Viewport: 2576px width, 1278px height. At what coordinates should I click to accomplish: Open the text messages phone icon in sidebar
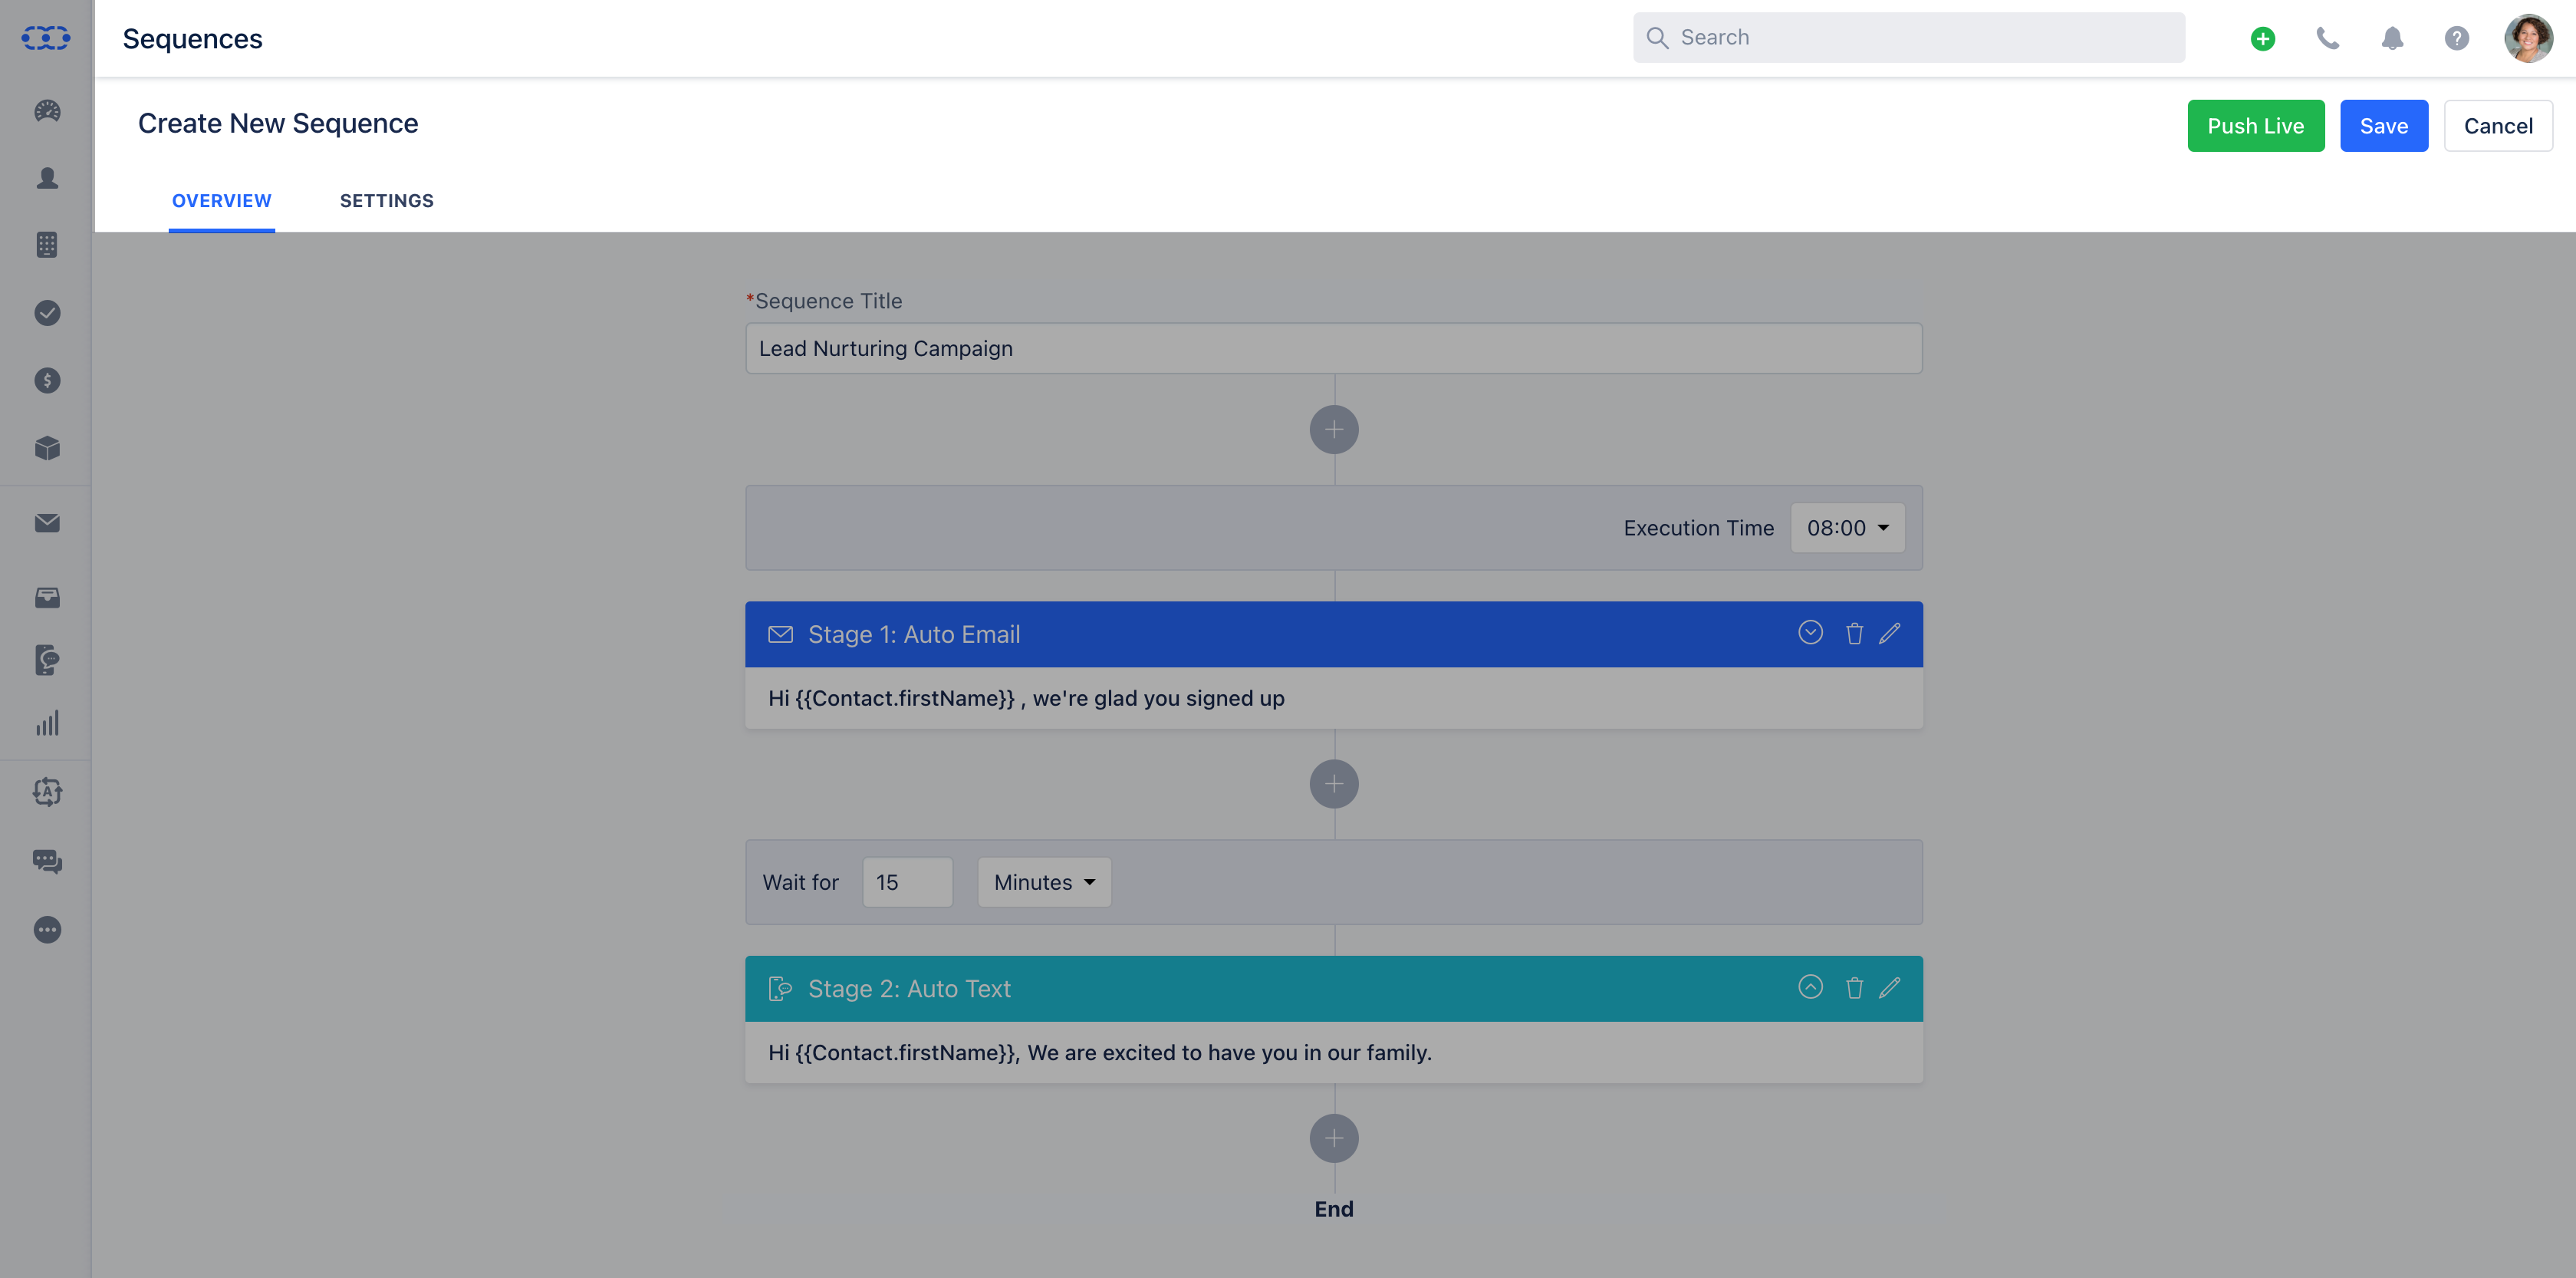point(47,660)
